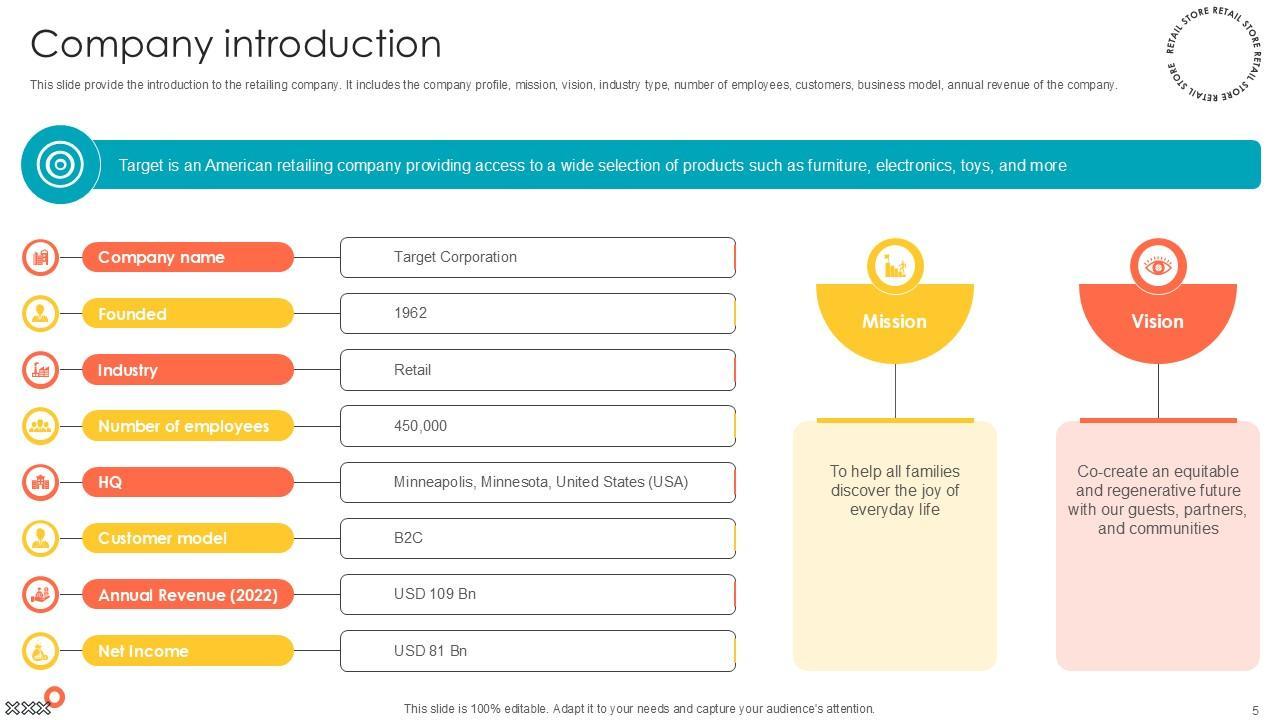This screenshot has width=1280, height=720.
Task: Select the Minneapolis headquarters value box
Action: click(538, 482)
